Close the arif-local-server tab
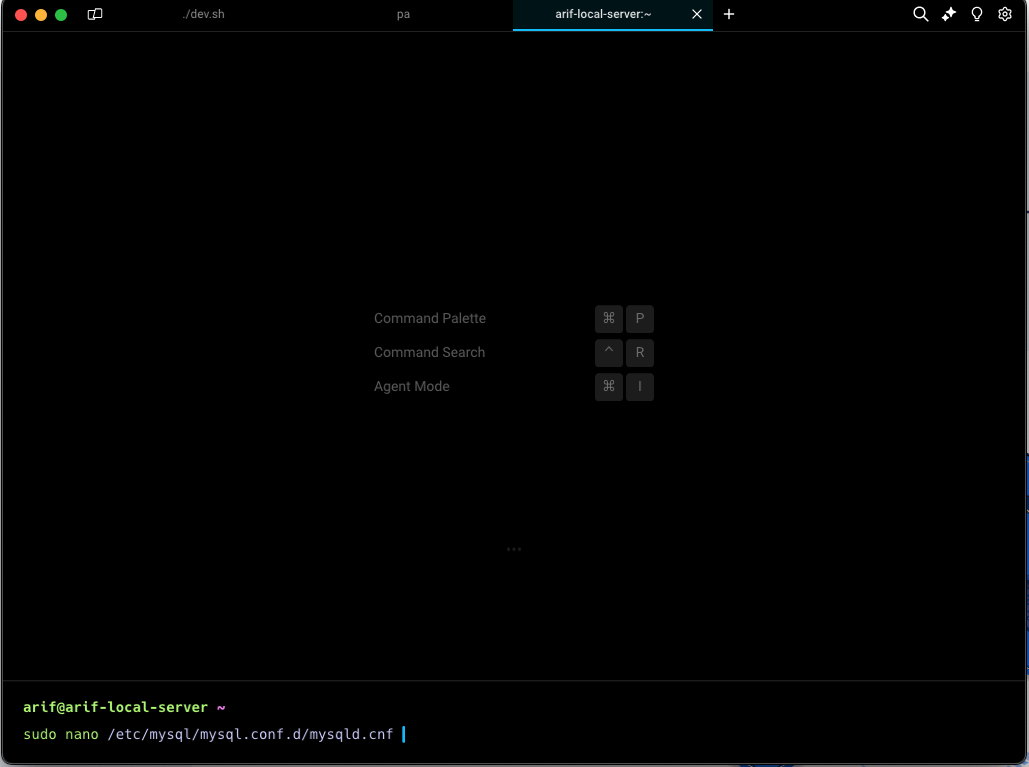Screen dimensions: 1029x767 pyautogui.click(x=697, y=14)
